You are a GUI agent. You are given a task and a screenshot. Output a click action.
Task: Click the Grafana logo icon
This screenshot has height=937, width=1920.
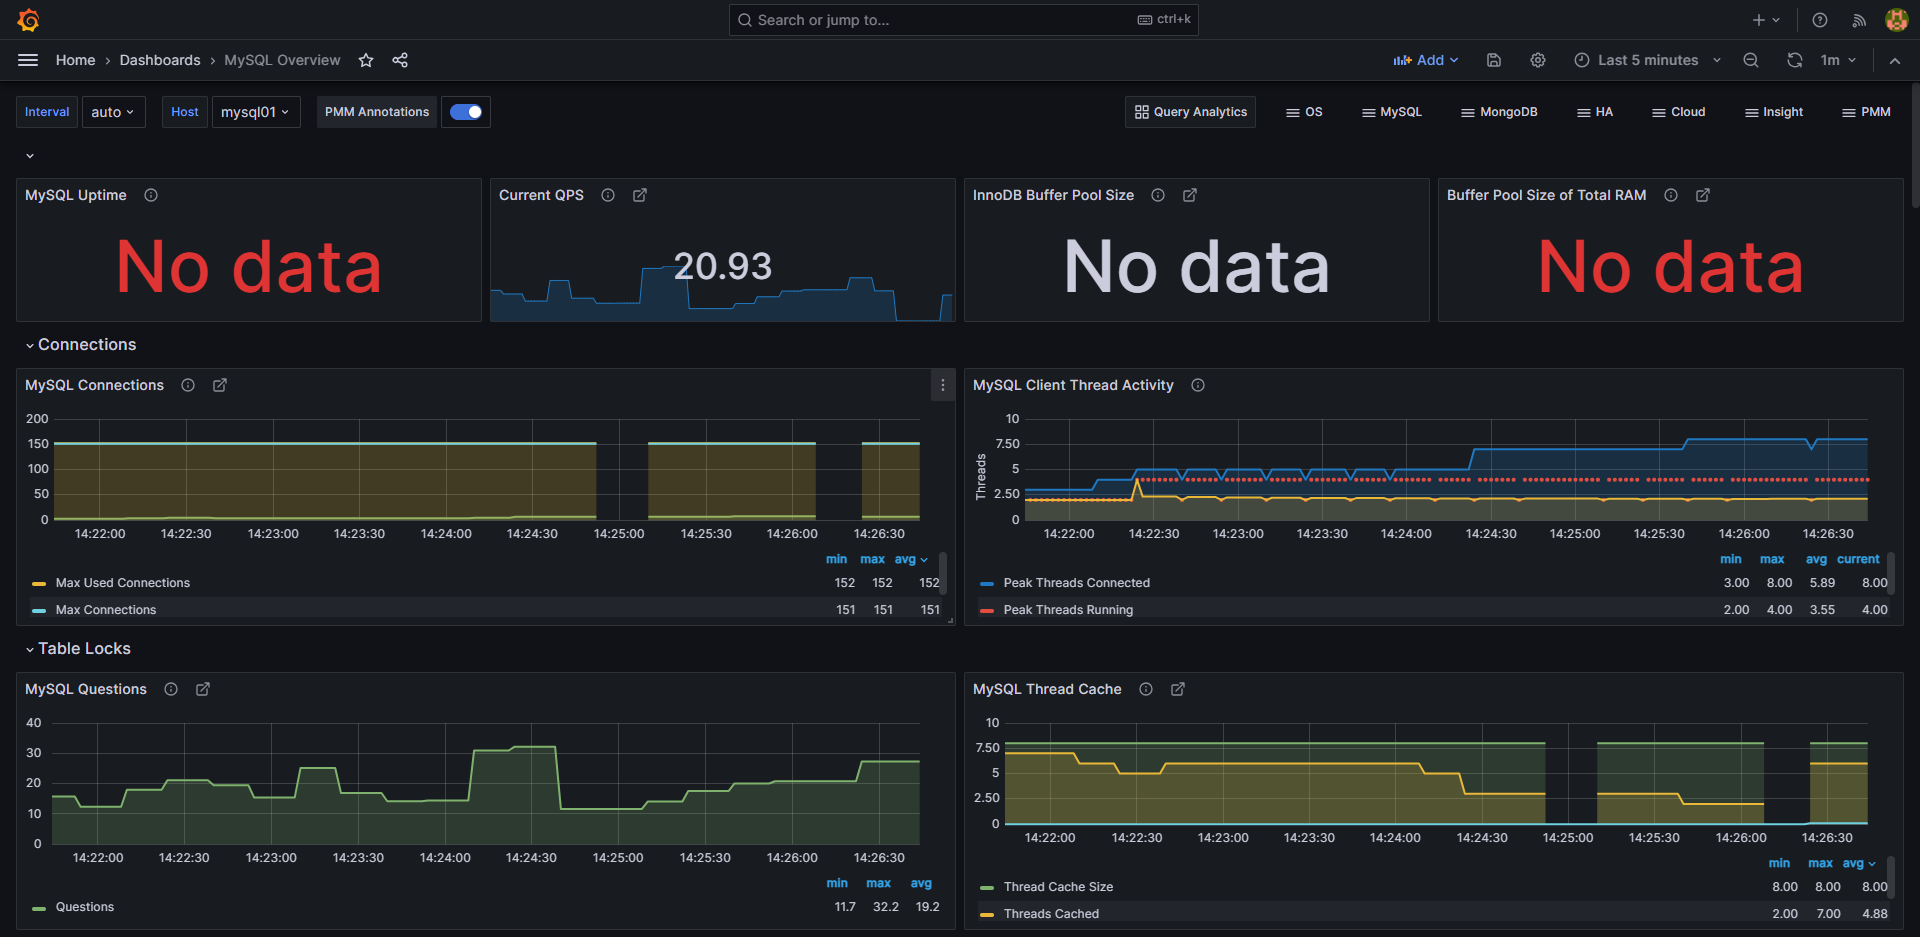[28, 20]
